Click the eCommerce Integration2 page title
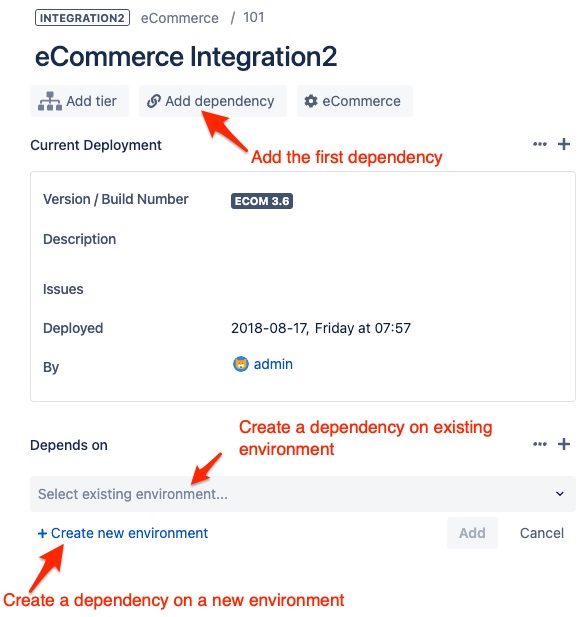Screen dimensions: 584x617 (186, 56)
